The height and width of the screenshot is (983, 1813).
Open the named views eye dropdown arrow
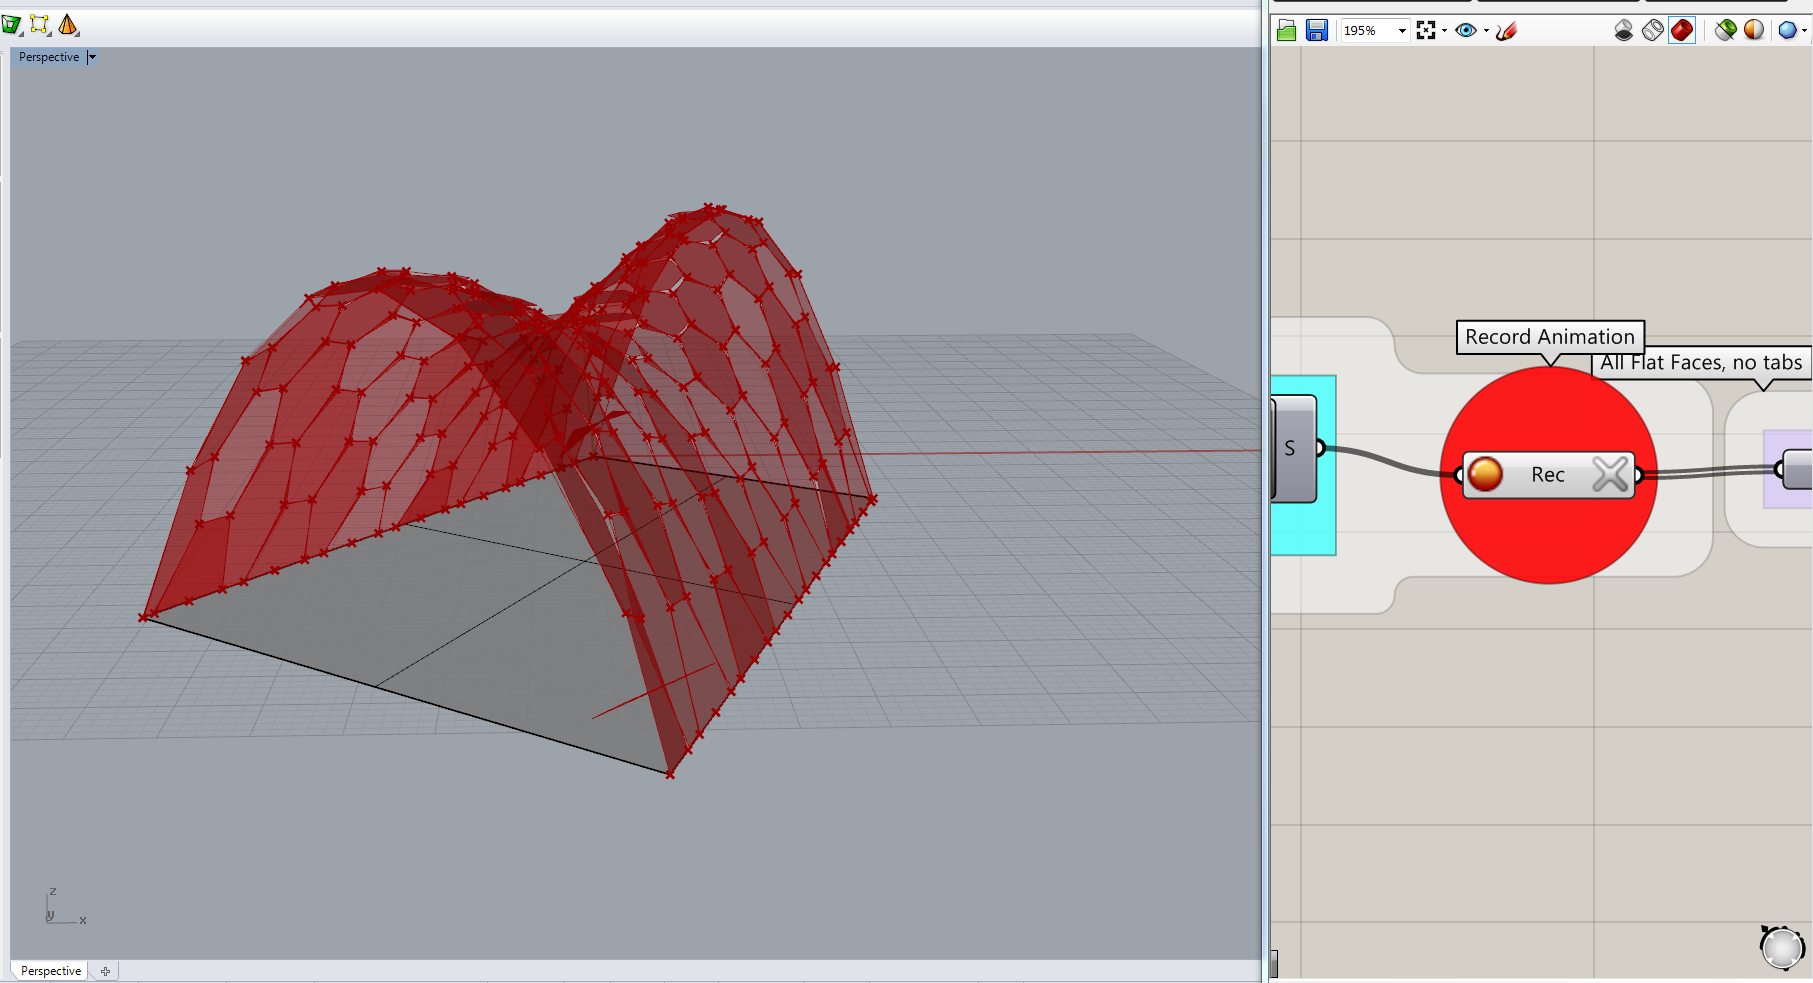pos(1486,31)
